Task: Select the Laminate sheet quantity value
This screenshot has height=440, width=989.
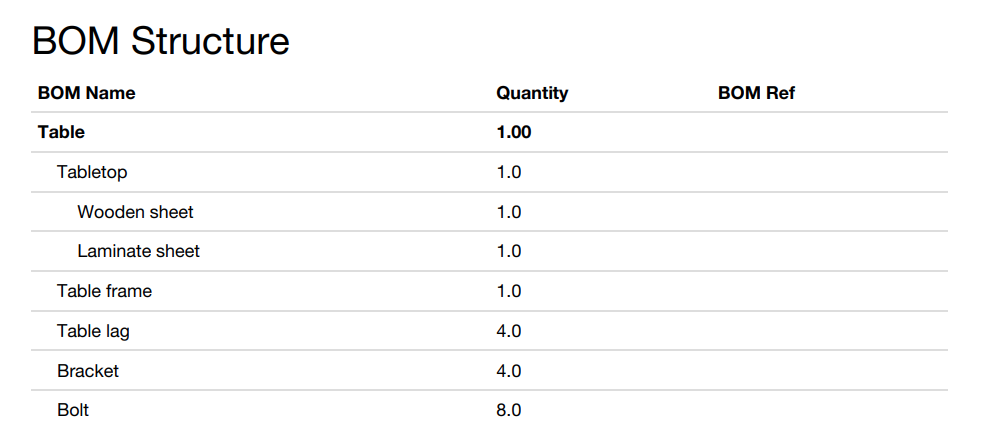Action: point(509,251)
